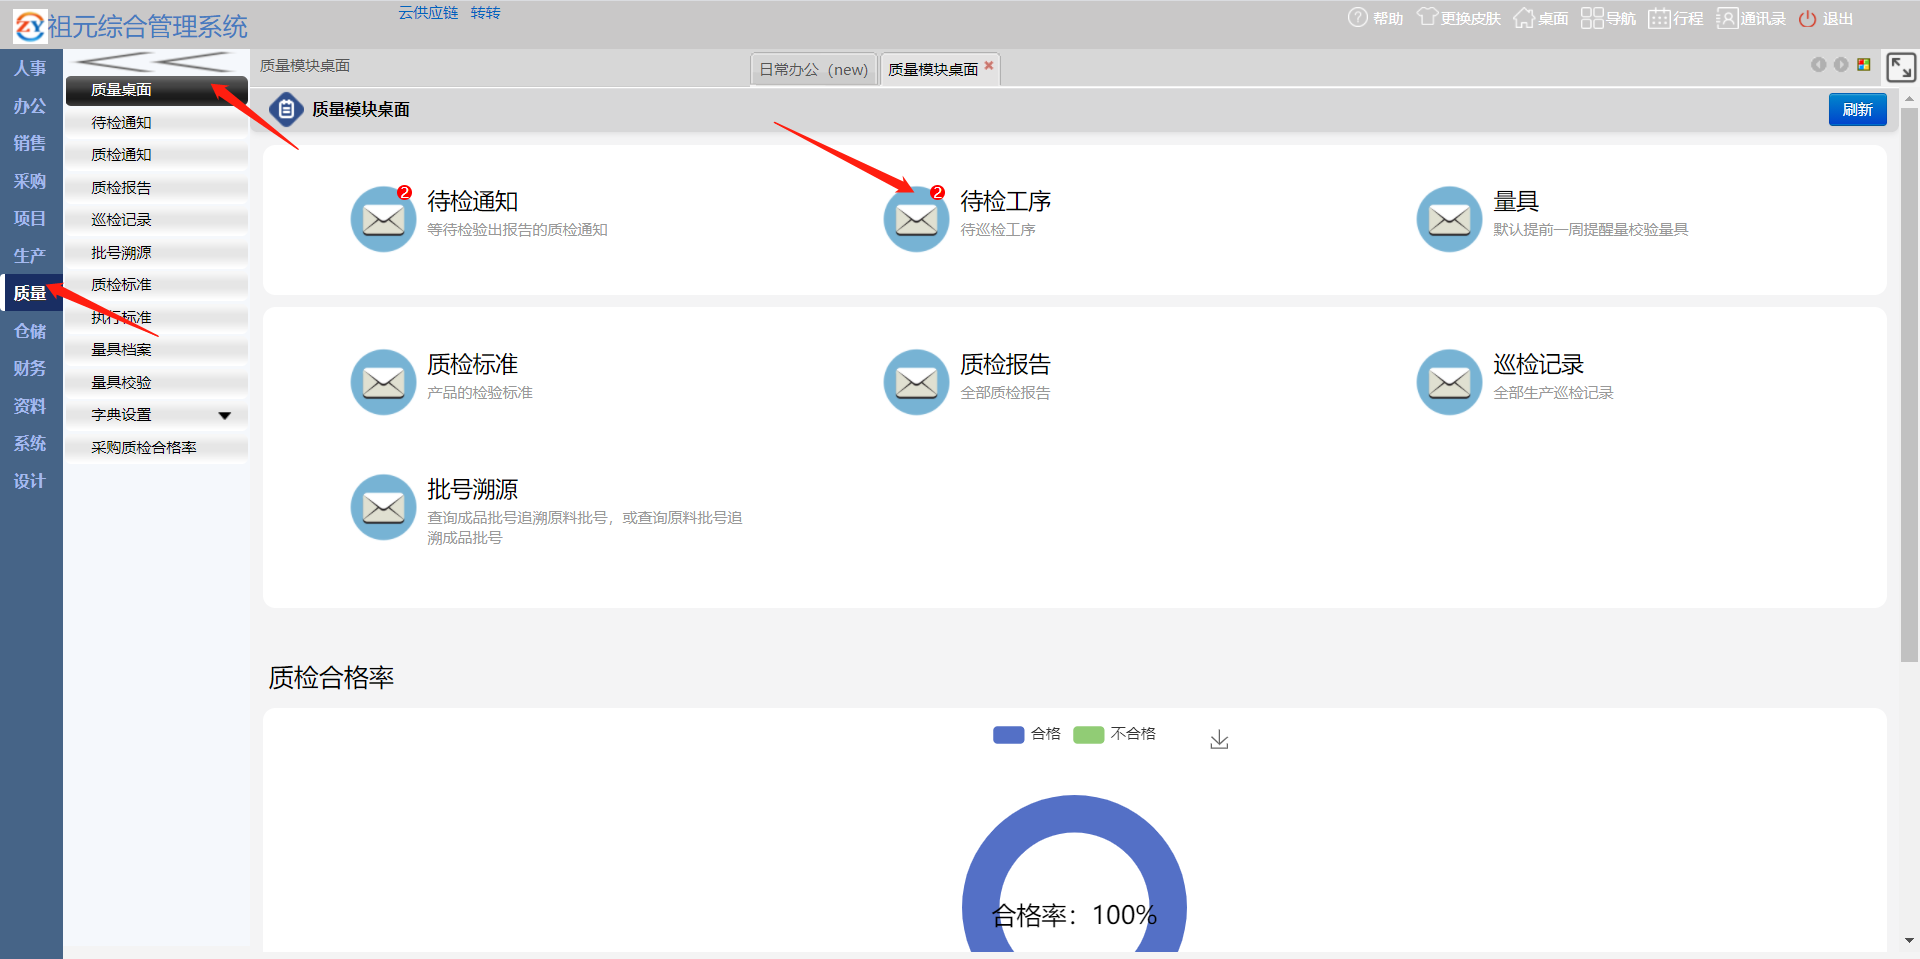This screenshot has height=959, width=1920.
Task: Click the 帮助 help icon
Action: pos(1357,18)
